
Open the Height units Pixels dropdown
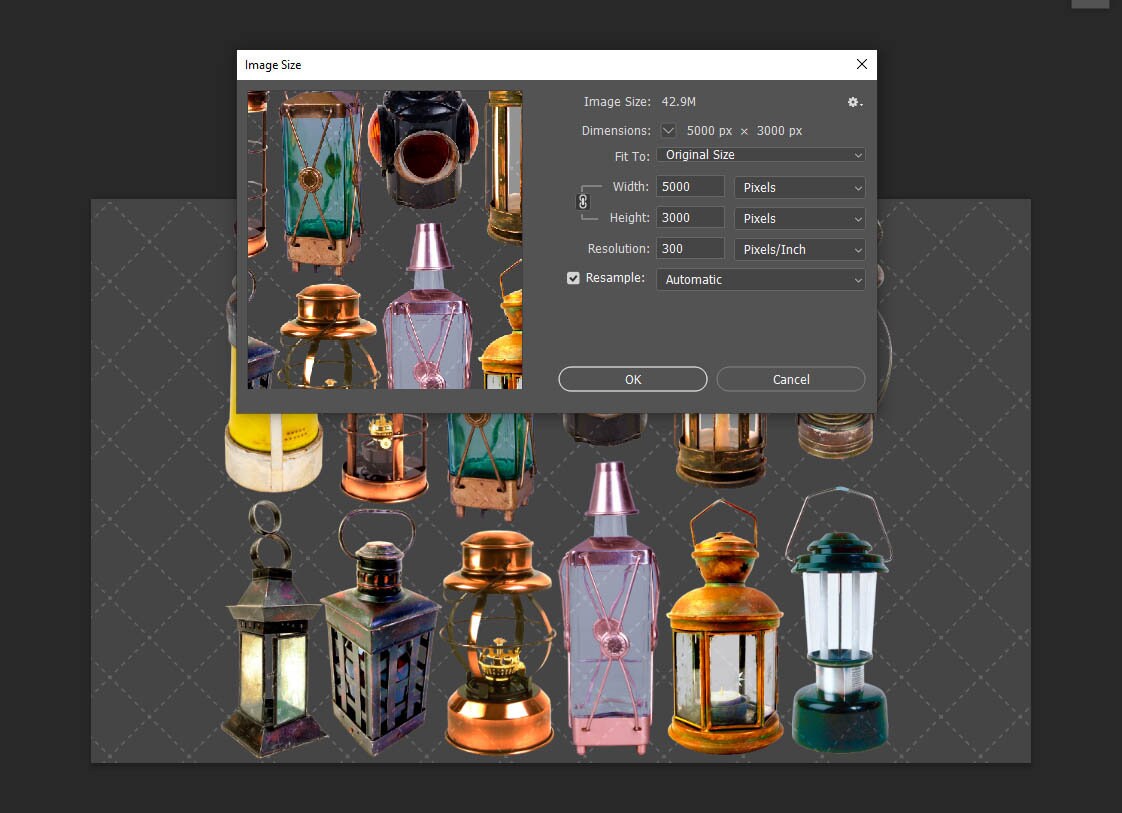click(x=799, y=217)
